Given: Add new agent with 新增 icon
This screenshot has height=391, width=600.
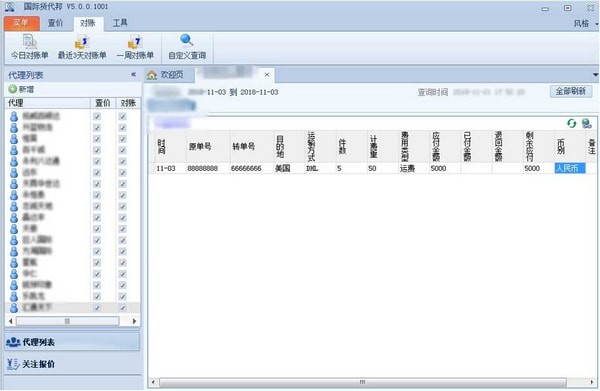Looking at the screenshot, I should click(x=13, y=89).
